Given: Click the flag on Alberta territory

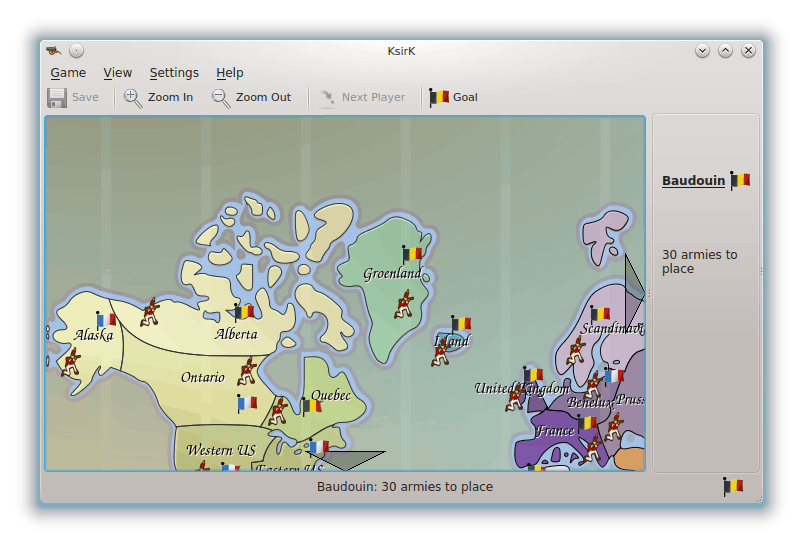Looking at the screenshot, I should coord(243,312).
